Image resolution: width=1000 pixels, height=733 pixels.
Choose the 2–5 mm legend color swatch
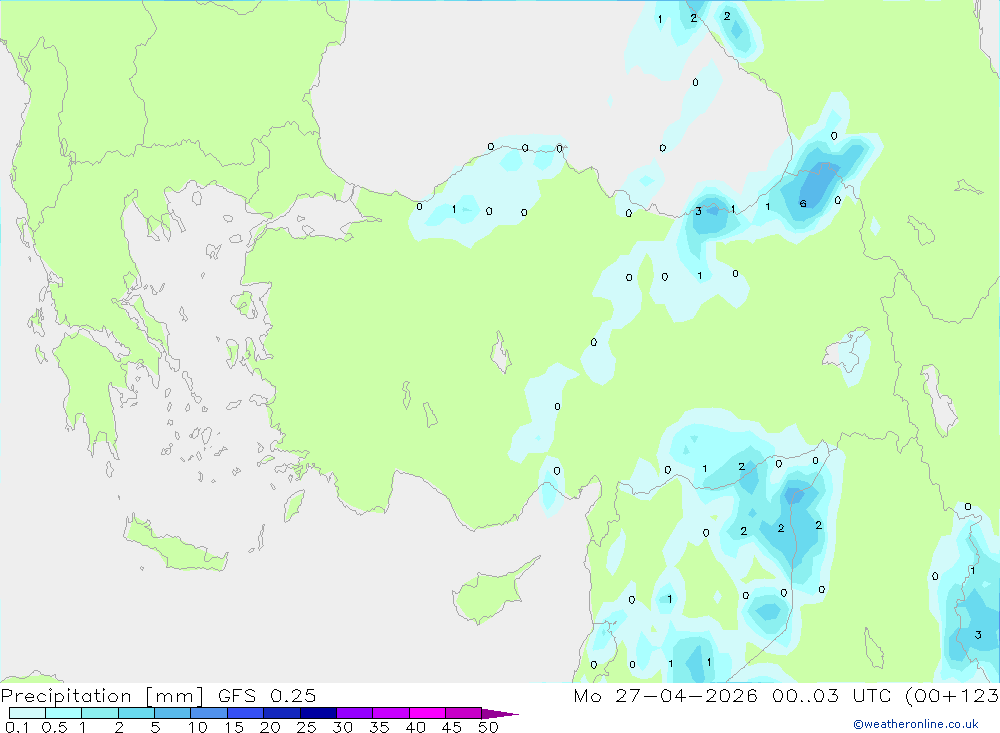tap(136, 713)
